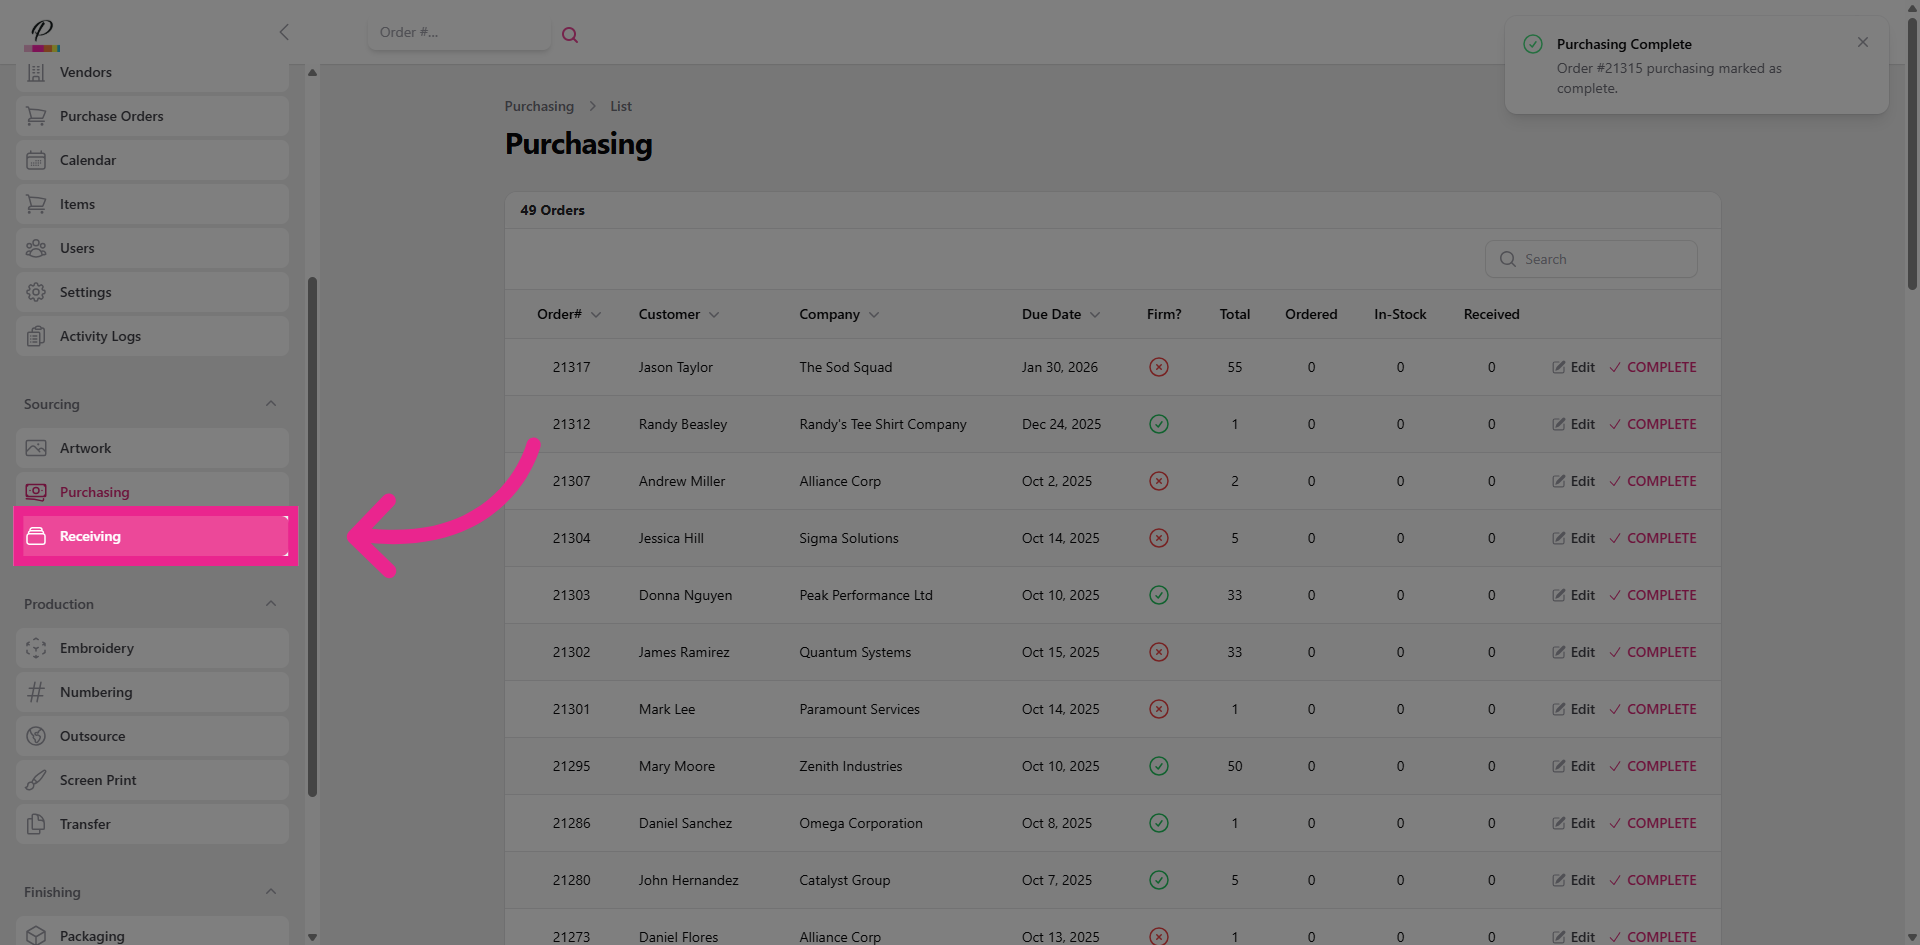Click the green Firm checkmark for order 21312
This screenshot has height=945, width=1920.
1158,424
